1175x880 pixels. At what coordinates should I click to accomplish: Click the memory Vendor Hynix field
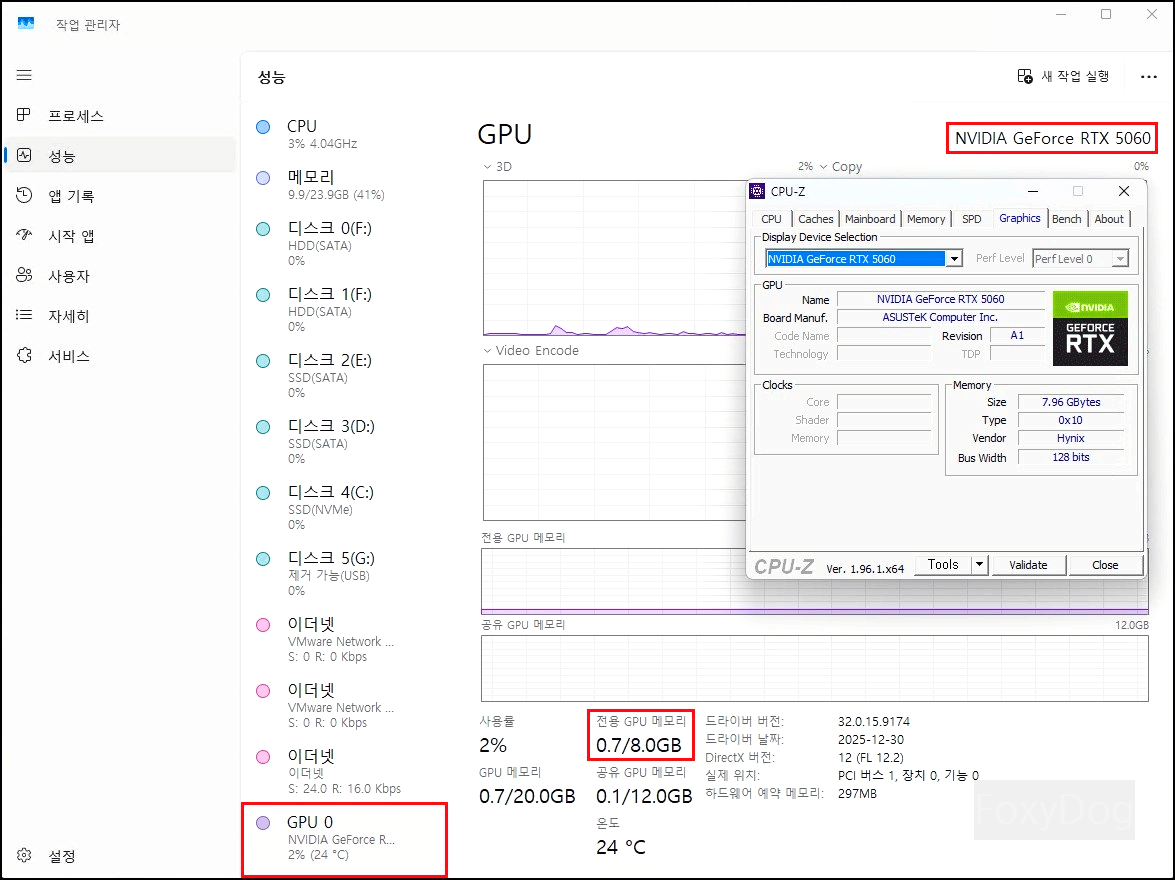(x=1071, y=438)
